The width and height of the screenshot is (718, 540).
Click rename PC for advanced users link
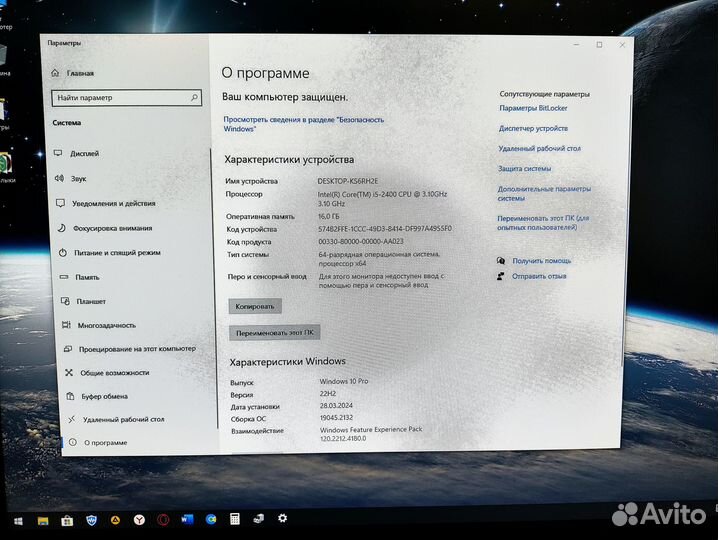point(543,223)
